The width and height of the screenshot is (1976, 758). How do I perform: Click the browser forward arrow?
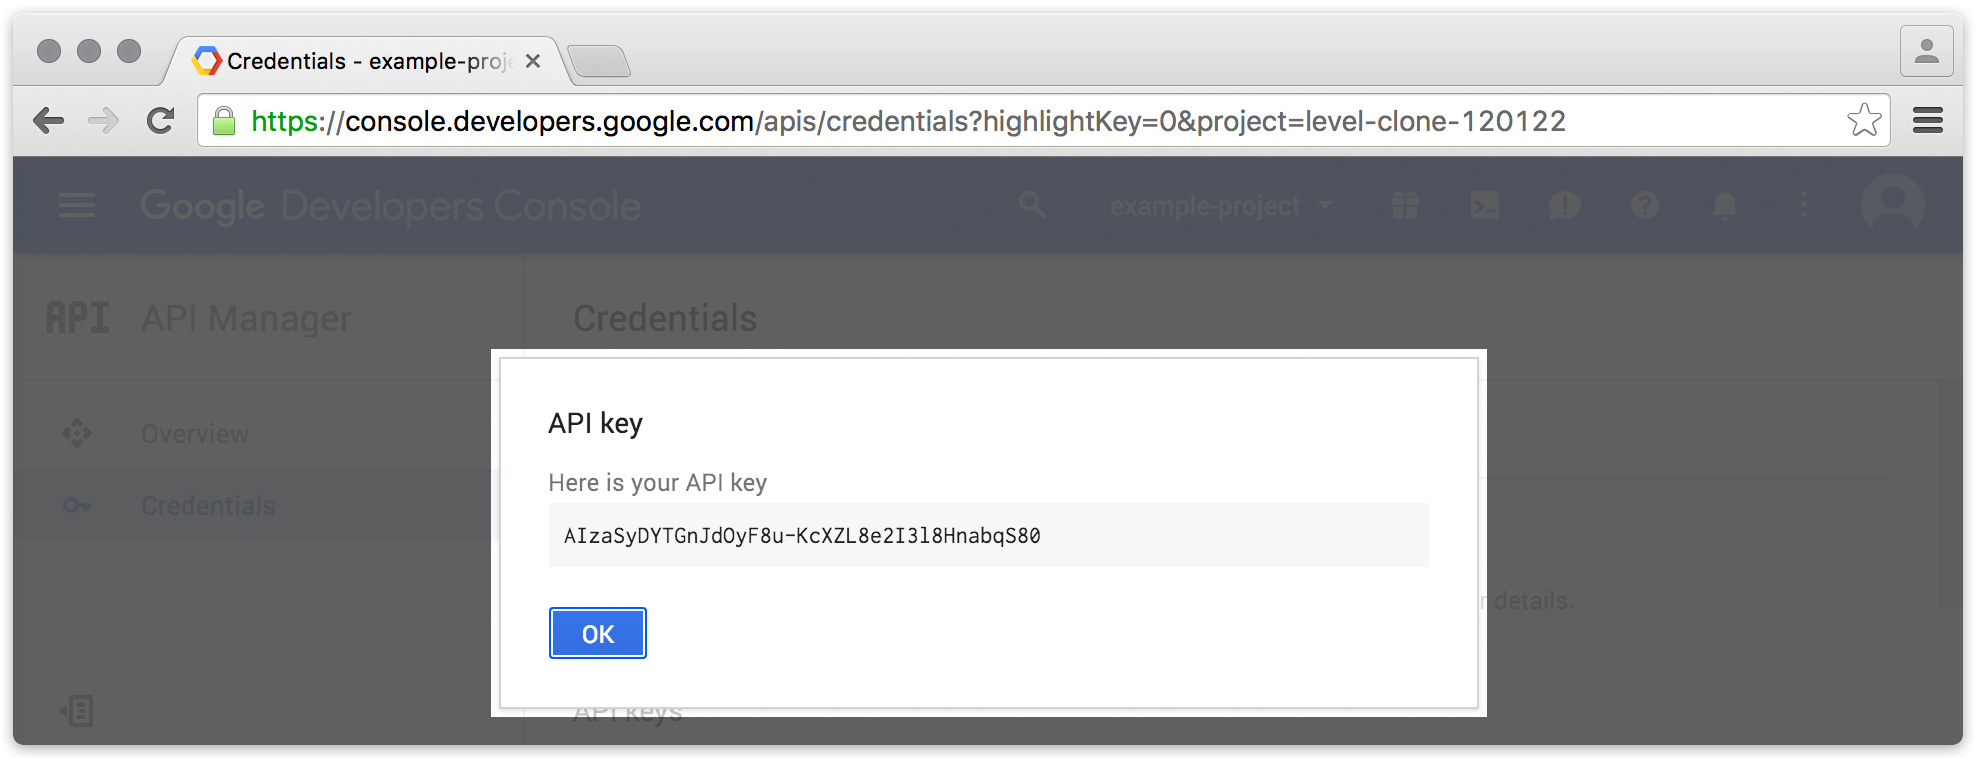pyautogui.click(x=103, y=121)
